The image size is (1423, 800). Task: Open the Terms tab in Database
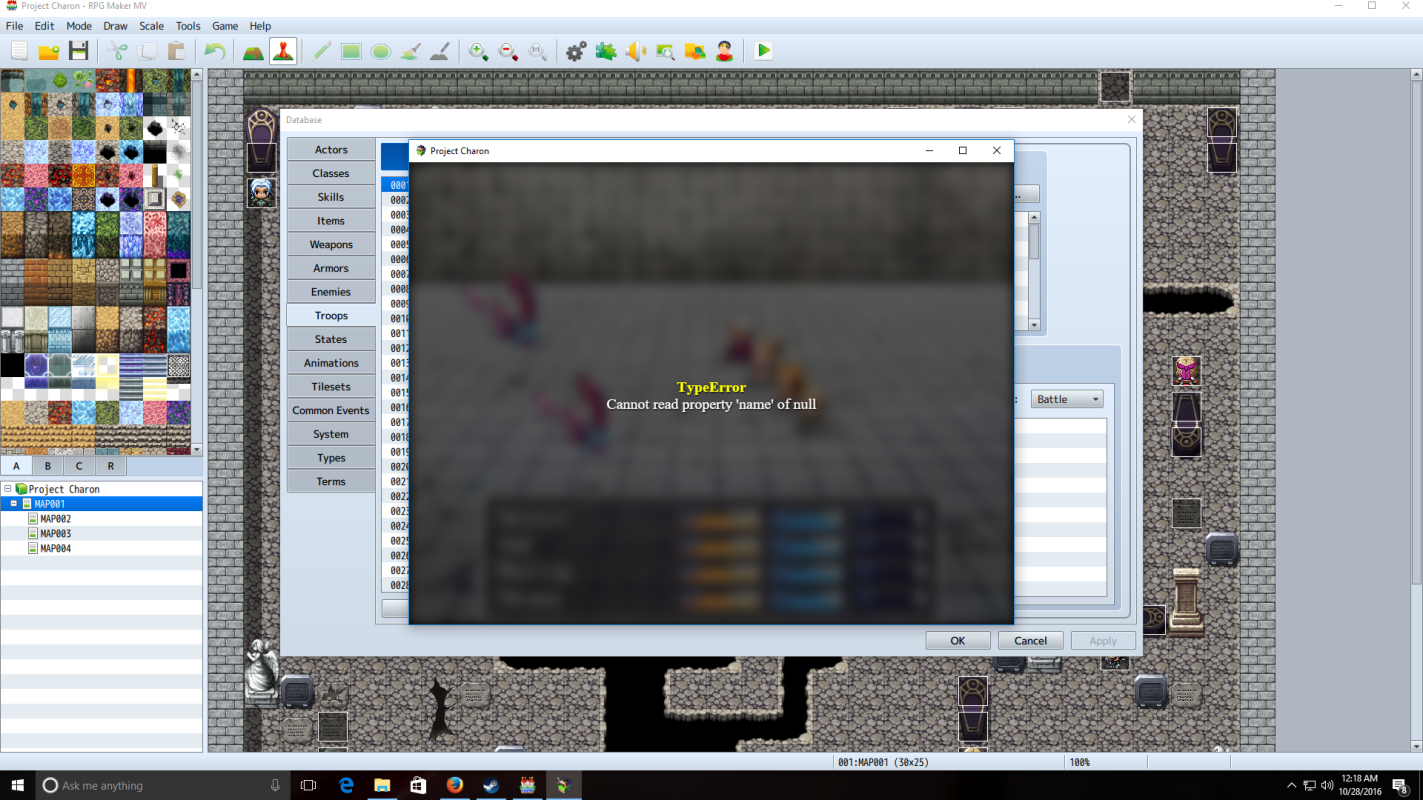tap(331, 481)
